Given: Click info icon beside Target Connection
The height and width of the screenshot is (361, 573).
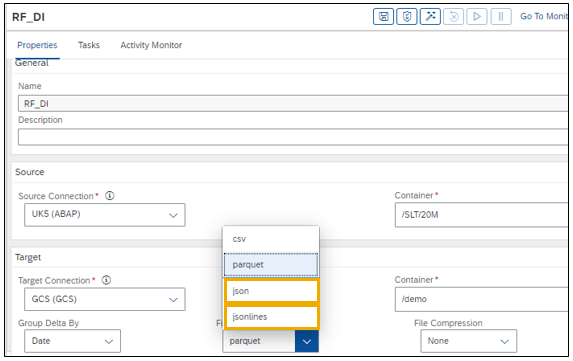Looking at the screenshot, I should 106,280.
